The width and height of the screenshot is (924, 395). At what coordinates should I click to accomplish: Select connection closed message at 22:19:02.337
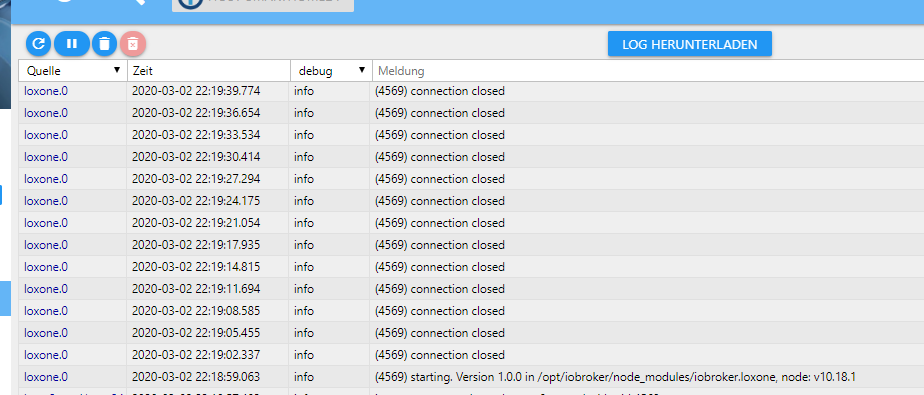point(440,355)
